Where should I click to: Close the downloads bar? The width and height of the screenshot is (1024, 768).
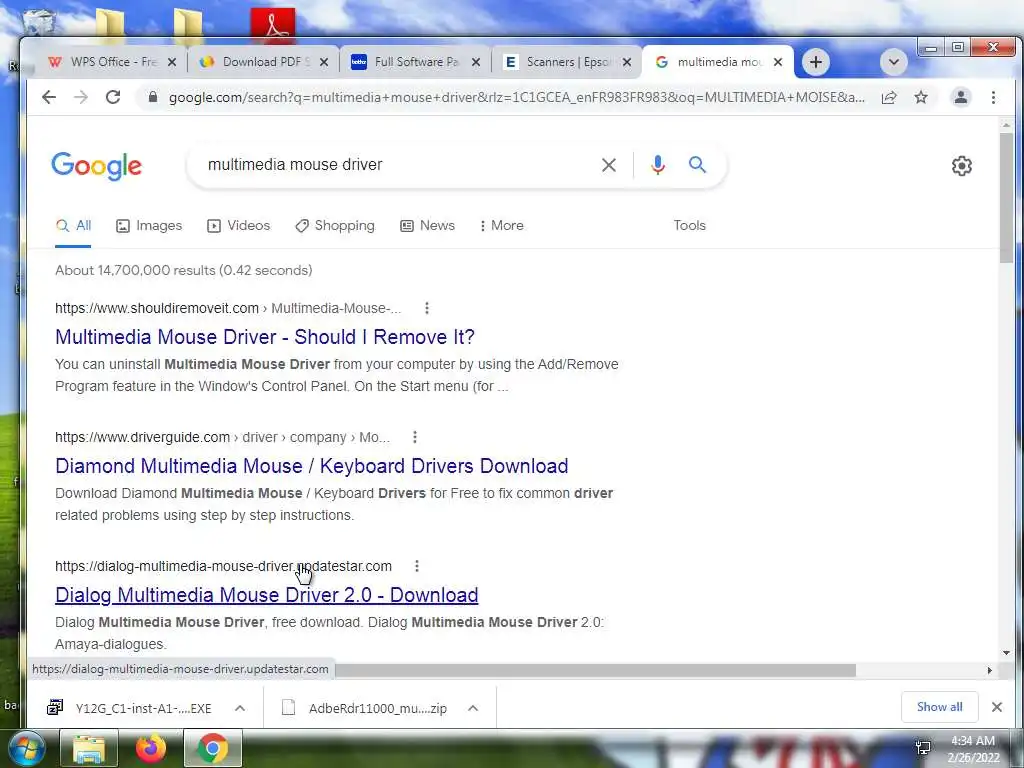pyautogui.click(x=997, y=707)
